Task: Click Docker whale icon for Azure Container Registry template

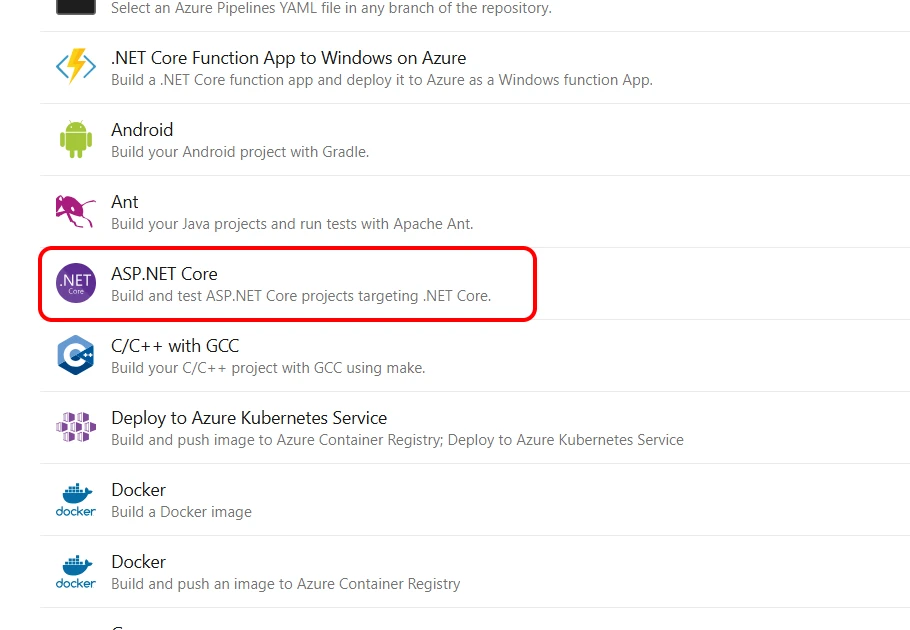Action: pos(75,571)
